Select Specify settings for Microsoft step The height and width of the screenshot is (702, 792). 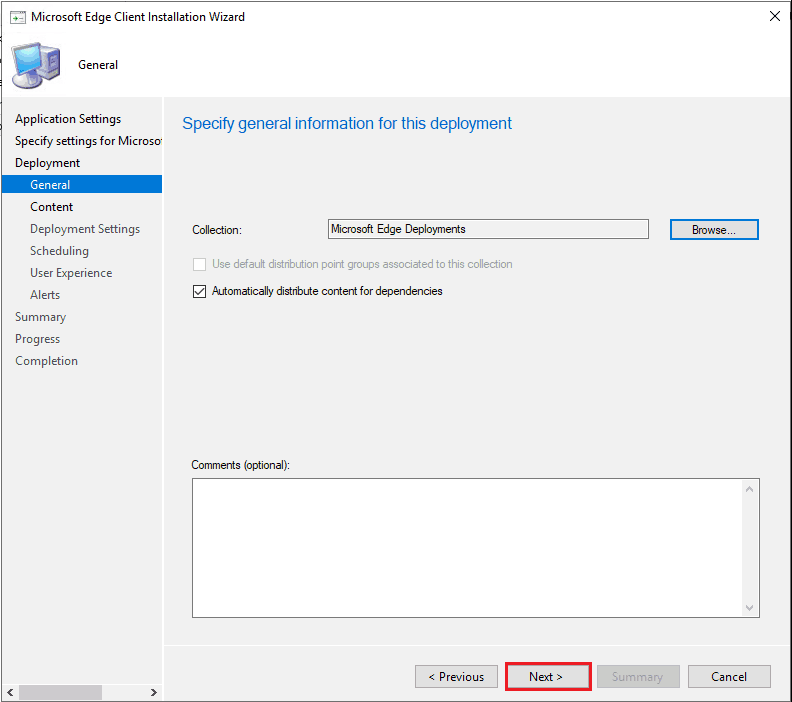coord(88,141)
